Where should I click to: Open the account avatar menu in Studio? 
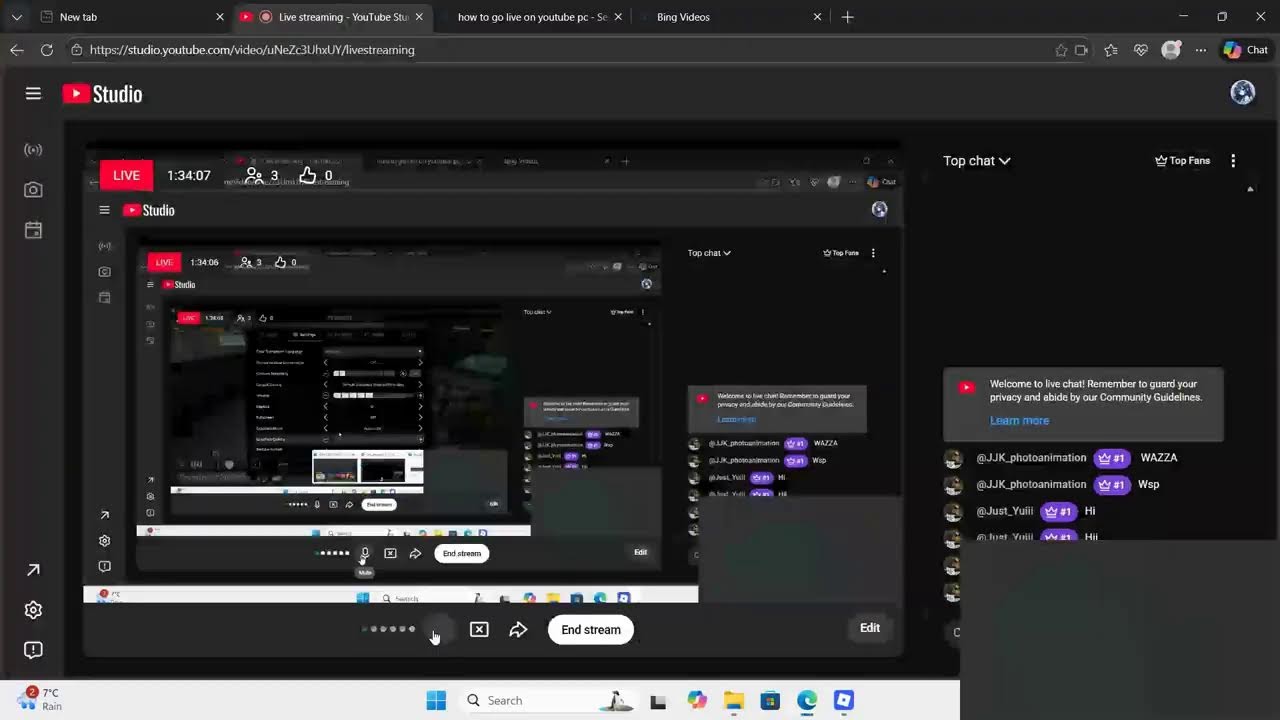[x=1242, y=93]
